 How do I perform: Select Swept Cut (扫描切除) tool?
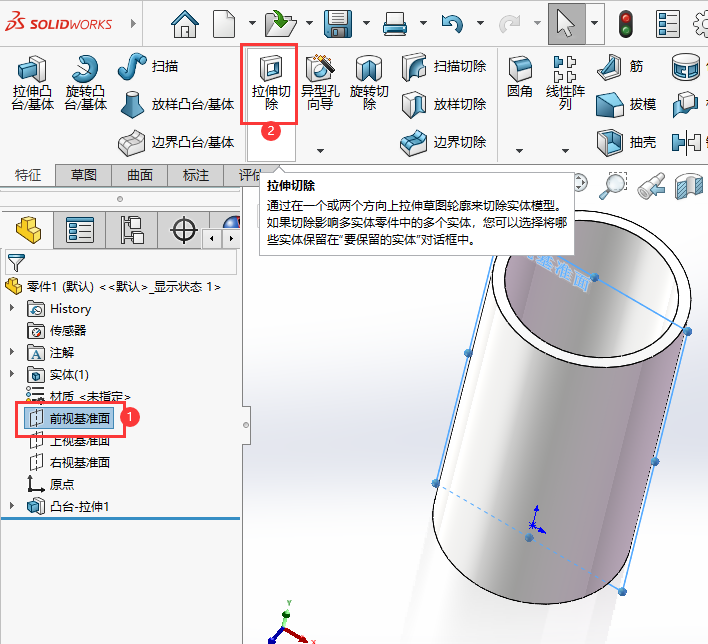444,66
